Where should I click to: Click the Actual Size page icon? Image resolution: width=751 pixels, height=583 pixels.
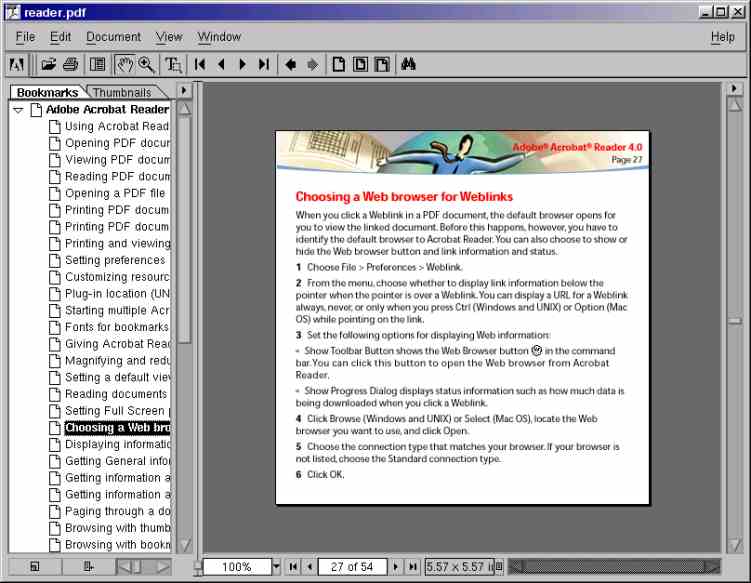tap(339, 64)
